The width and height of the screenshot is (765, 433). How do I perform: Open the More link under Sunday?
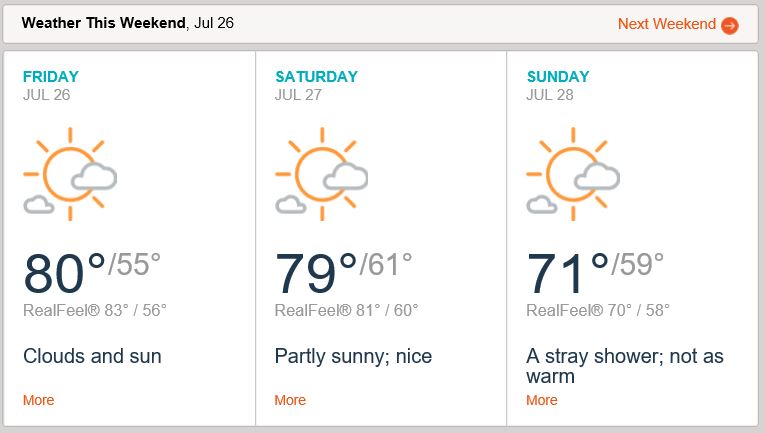pos(542,400)
